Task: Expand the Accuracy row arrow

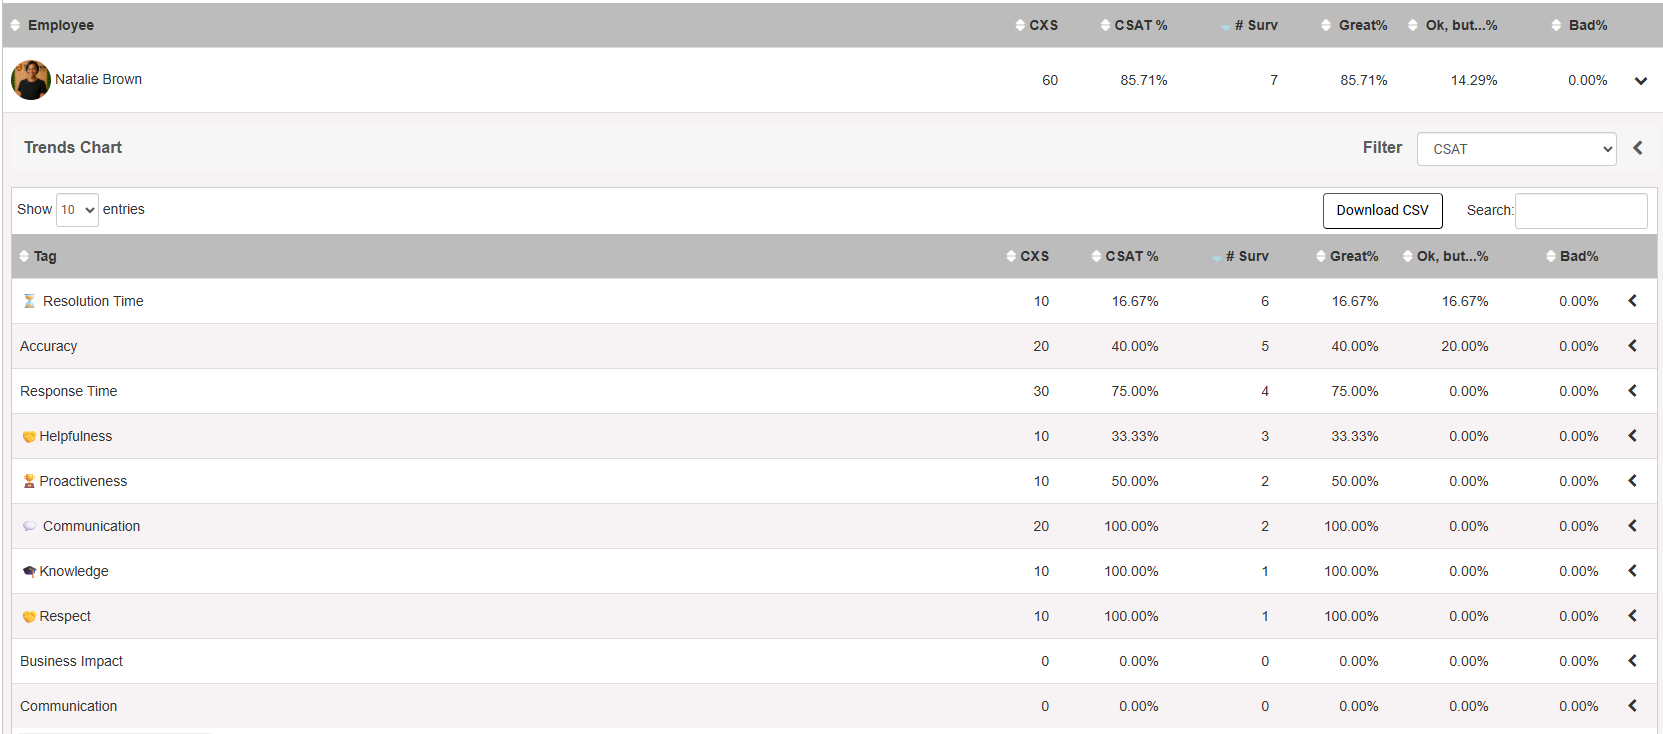Action: coord(1632,346)
